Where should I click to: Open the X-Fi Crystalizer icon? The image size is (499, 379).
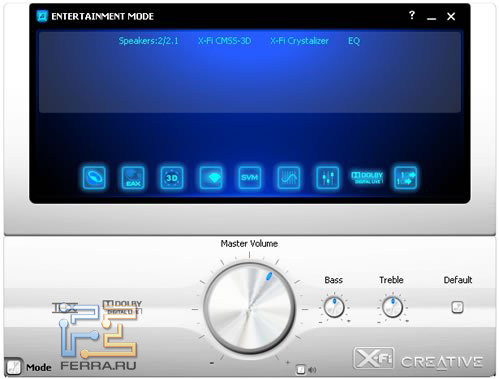[x=211, y=177]
